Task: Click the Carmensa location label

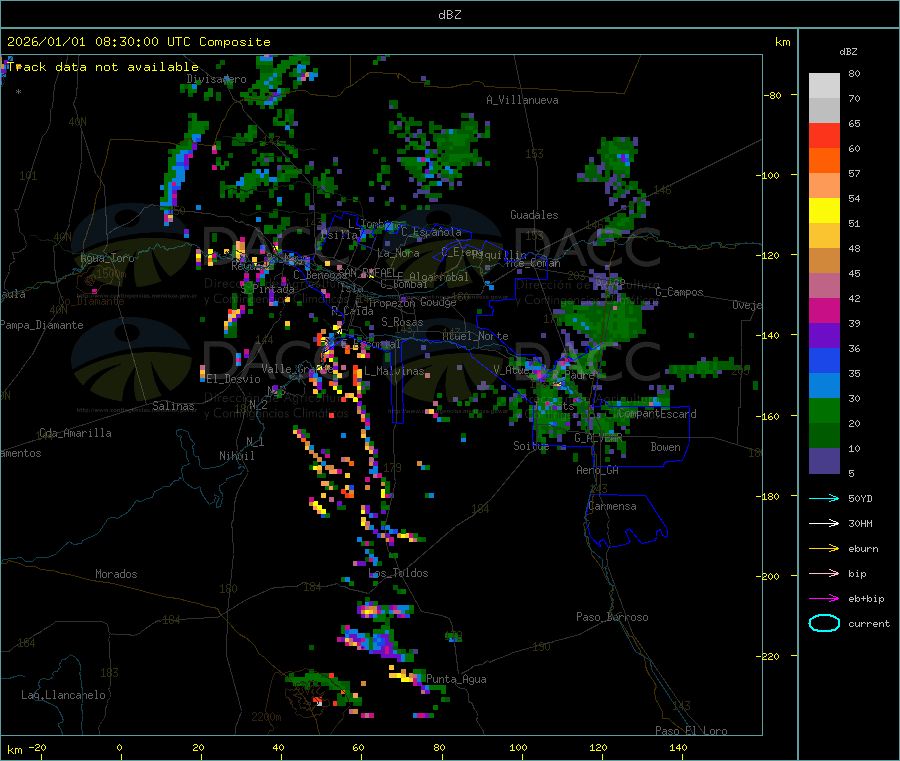Action: point(612,507)
